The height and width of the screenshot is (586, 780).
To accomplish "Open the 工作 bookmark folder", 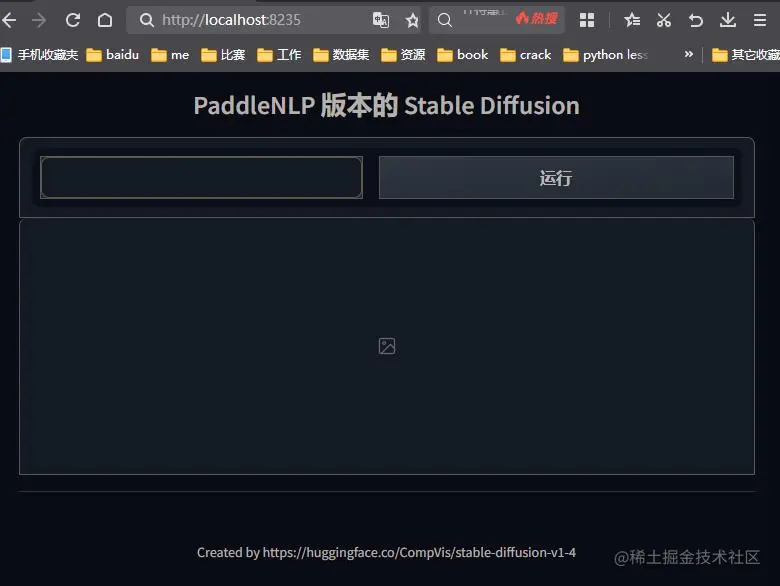I will (279, 55).
